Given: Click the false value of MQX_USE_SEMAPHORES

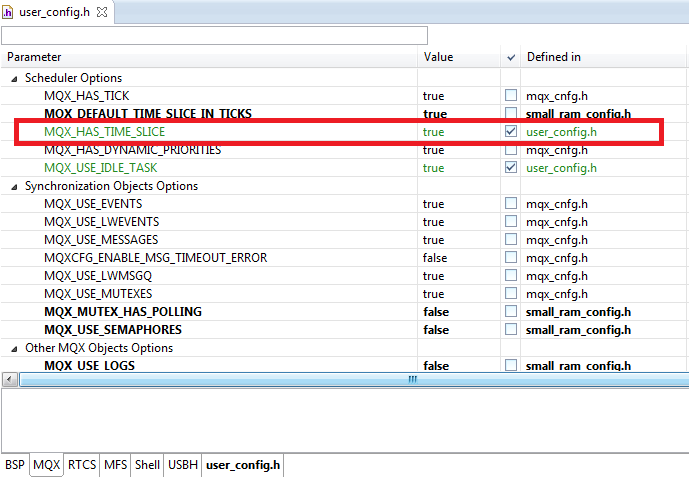Looking at the screenshot, I should tap(436, 330).
